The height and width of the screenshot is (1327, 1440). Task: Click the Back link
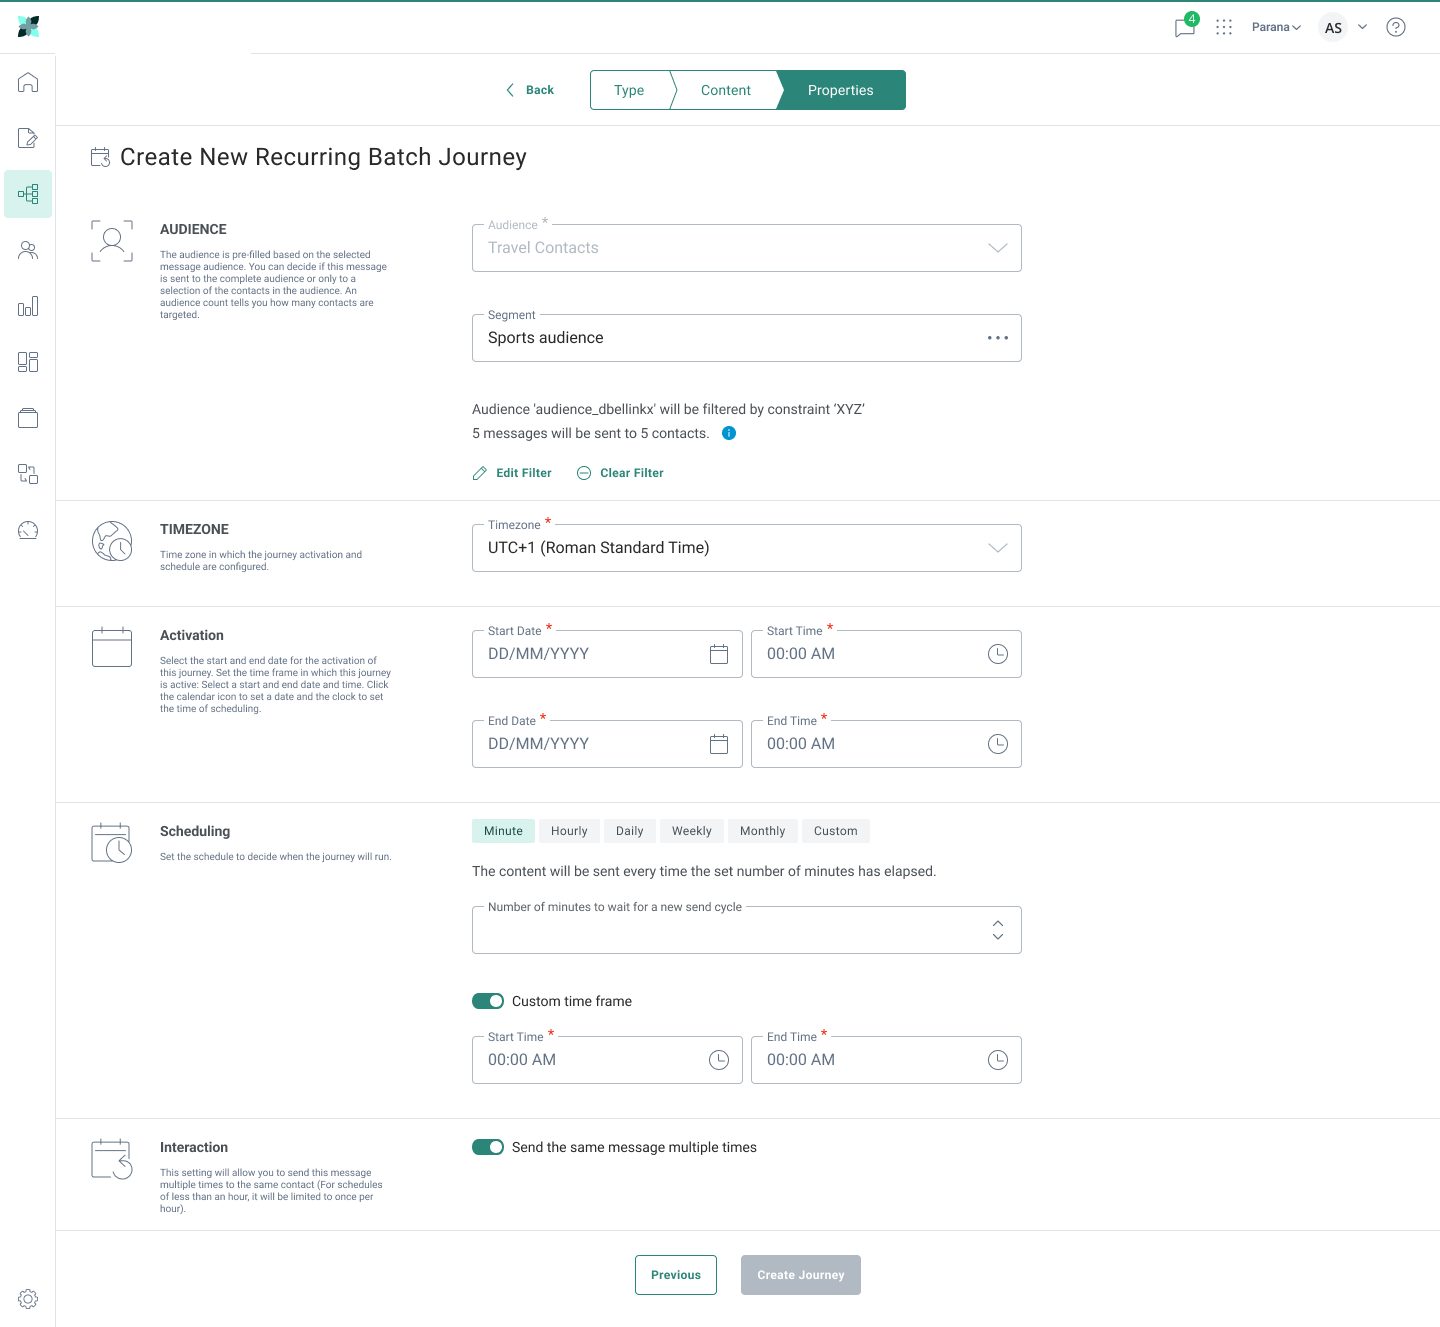[x=529, y=90]
